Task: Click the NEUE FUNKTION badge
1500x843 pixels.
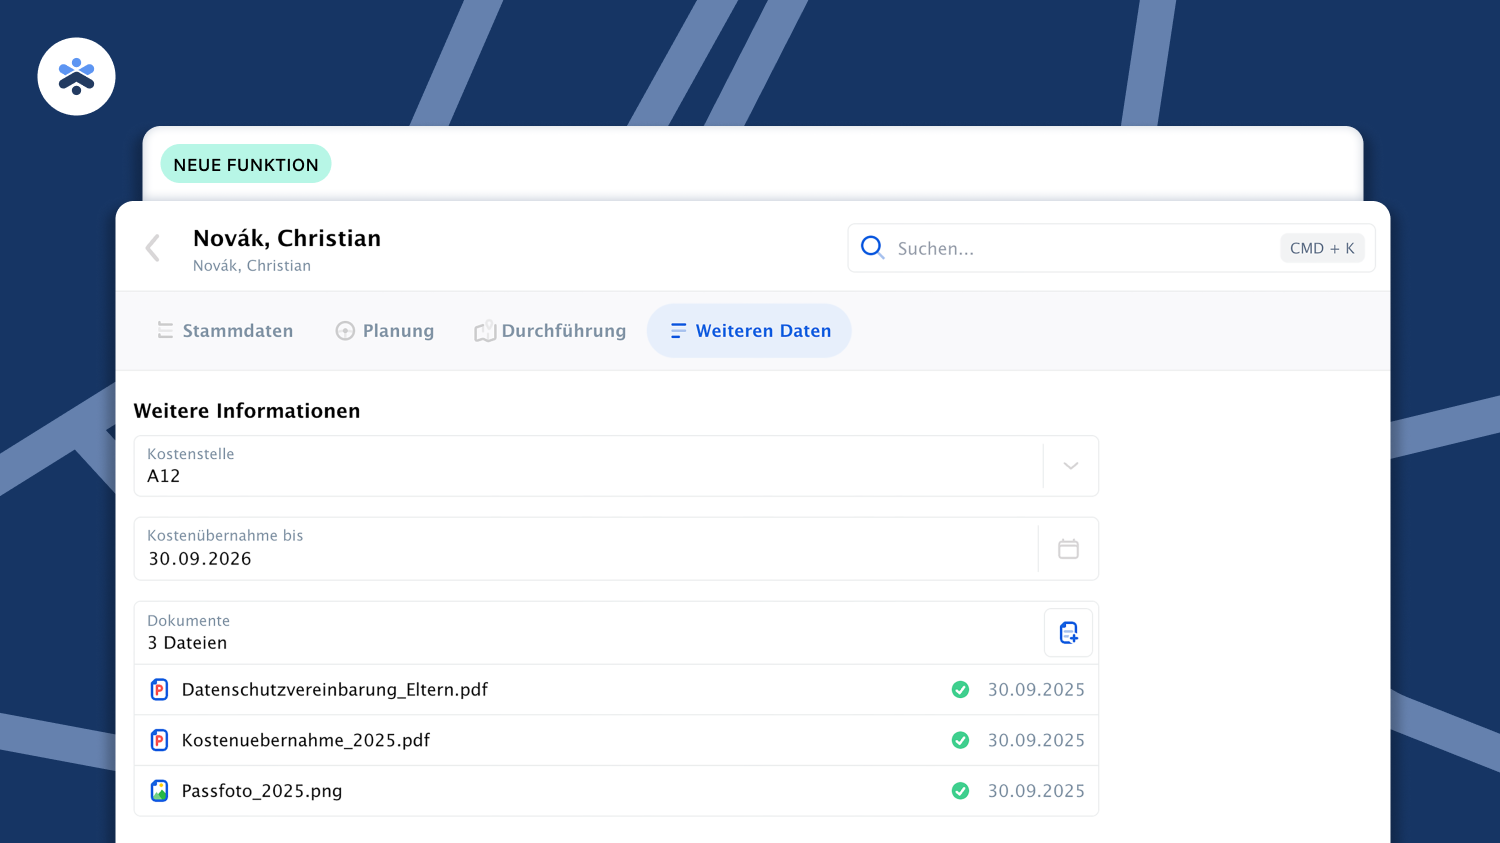Action: (246, 165)
